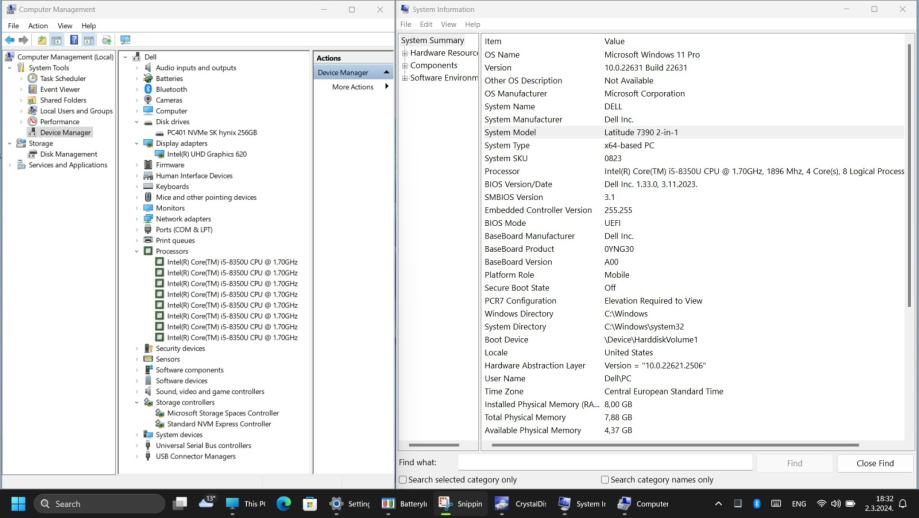Expand the Components node in System Information
Viewport: 919px width, 518px height.
pos(404,66)
